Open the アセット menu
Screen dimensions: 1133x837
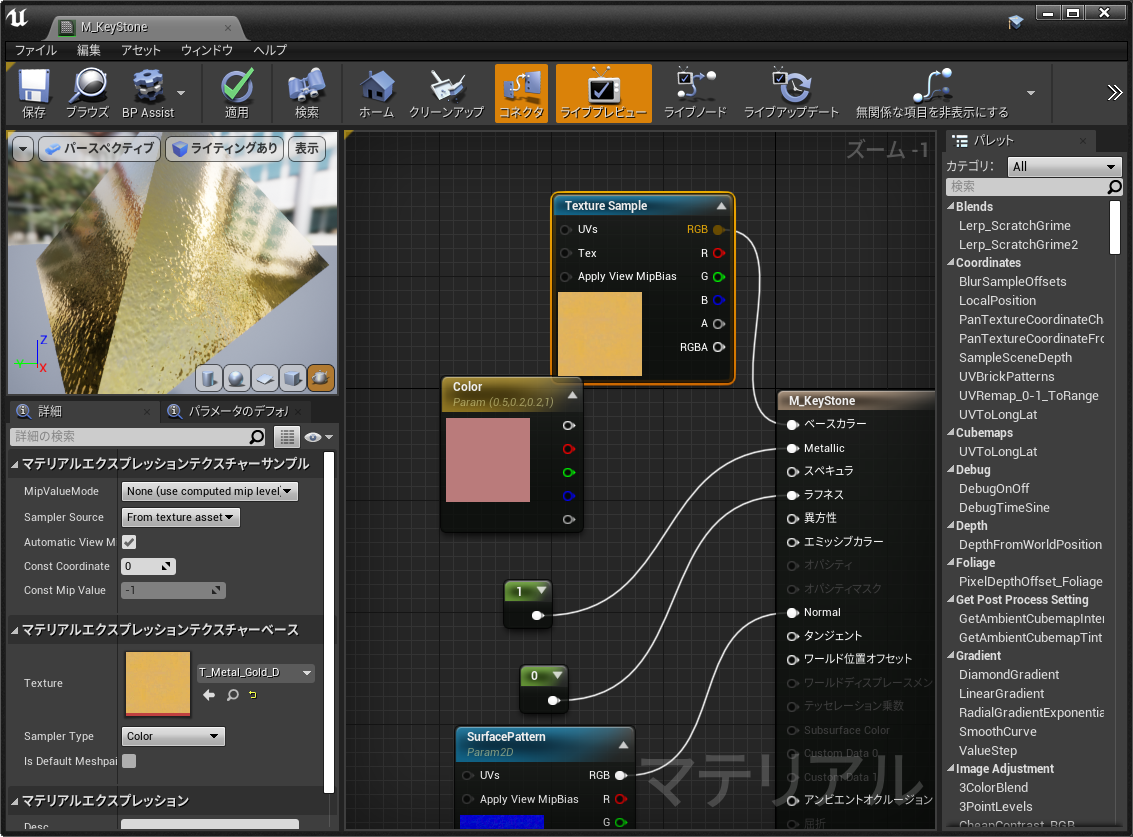141,50
